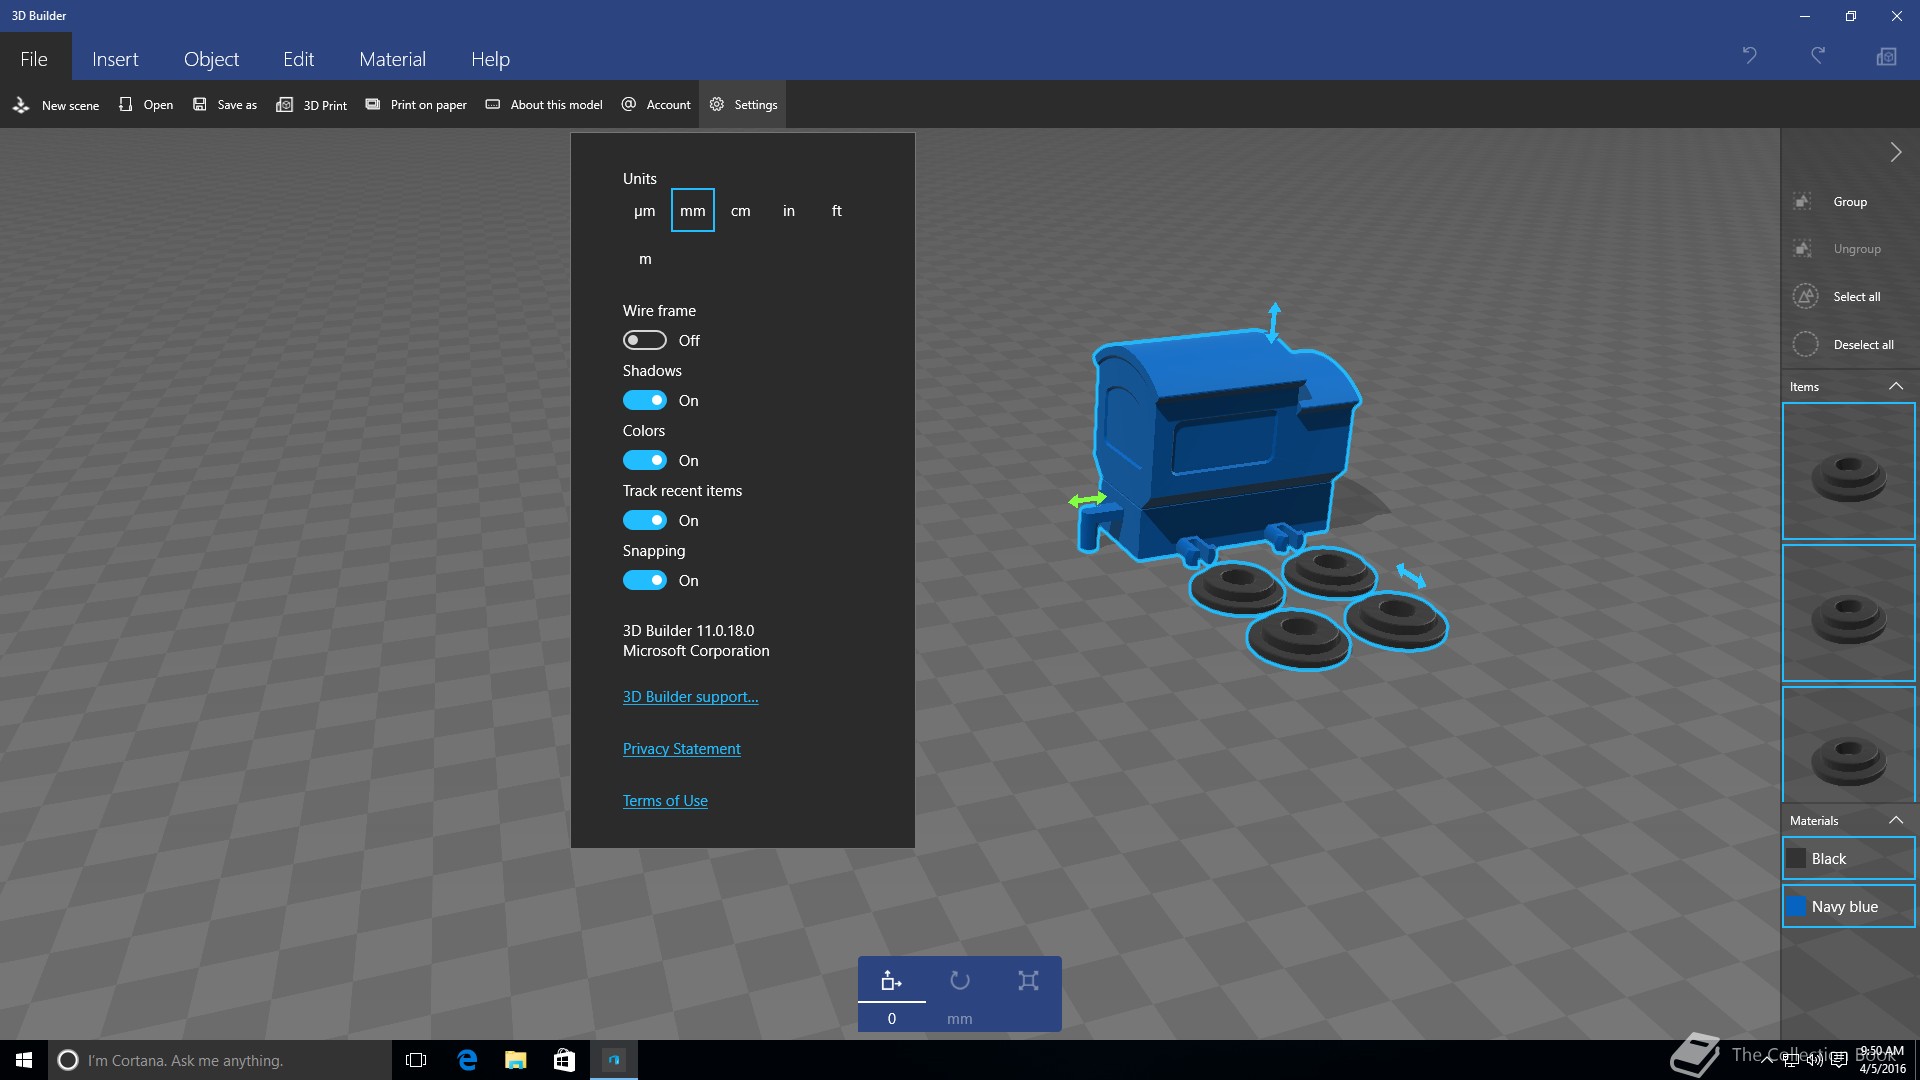Viewport: 1920px width, 1080px height.
Task: Open the File menu
Action: click(34, 59)
